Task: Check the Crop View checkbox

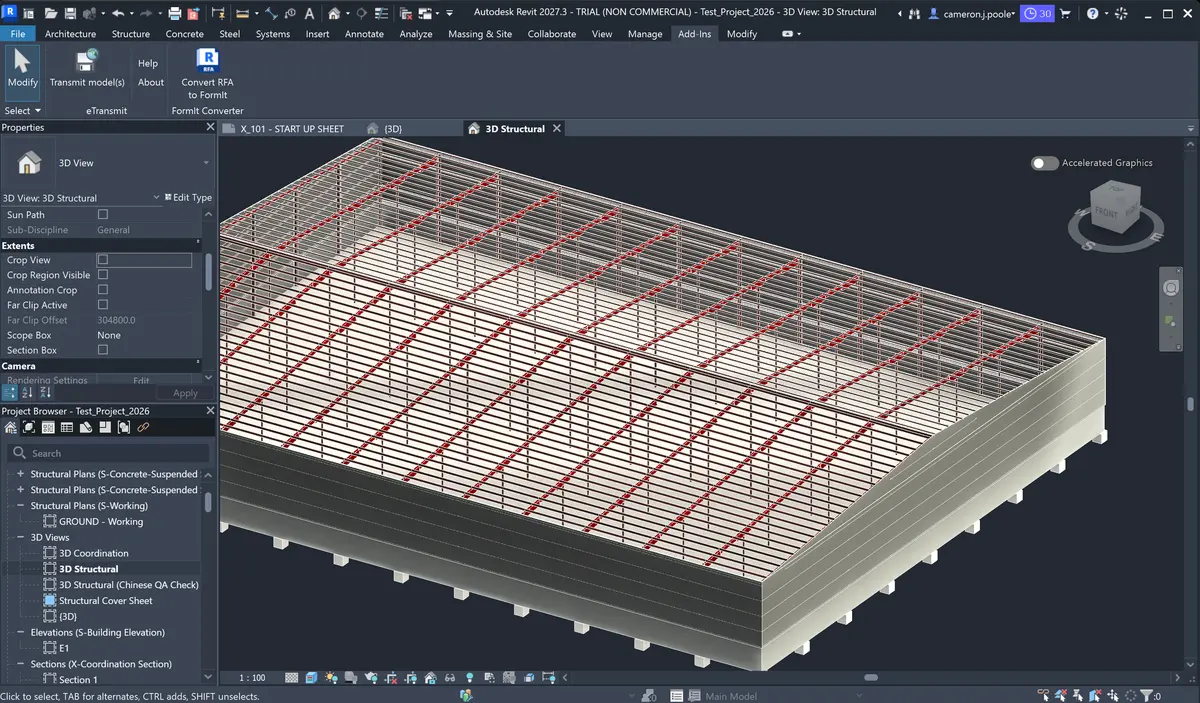Action: 102,259
